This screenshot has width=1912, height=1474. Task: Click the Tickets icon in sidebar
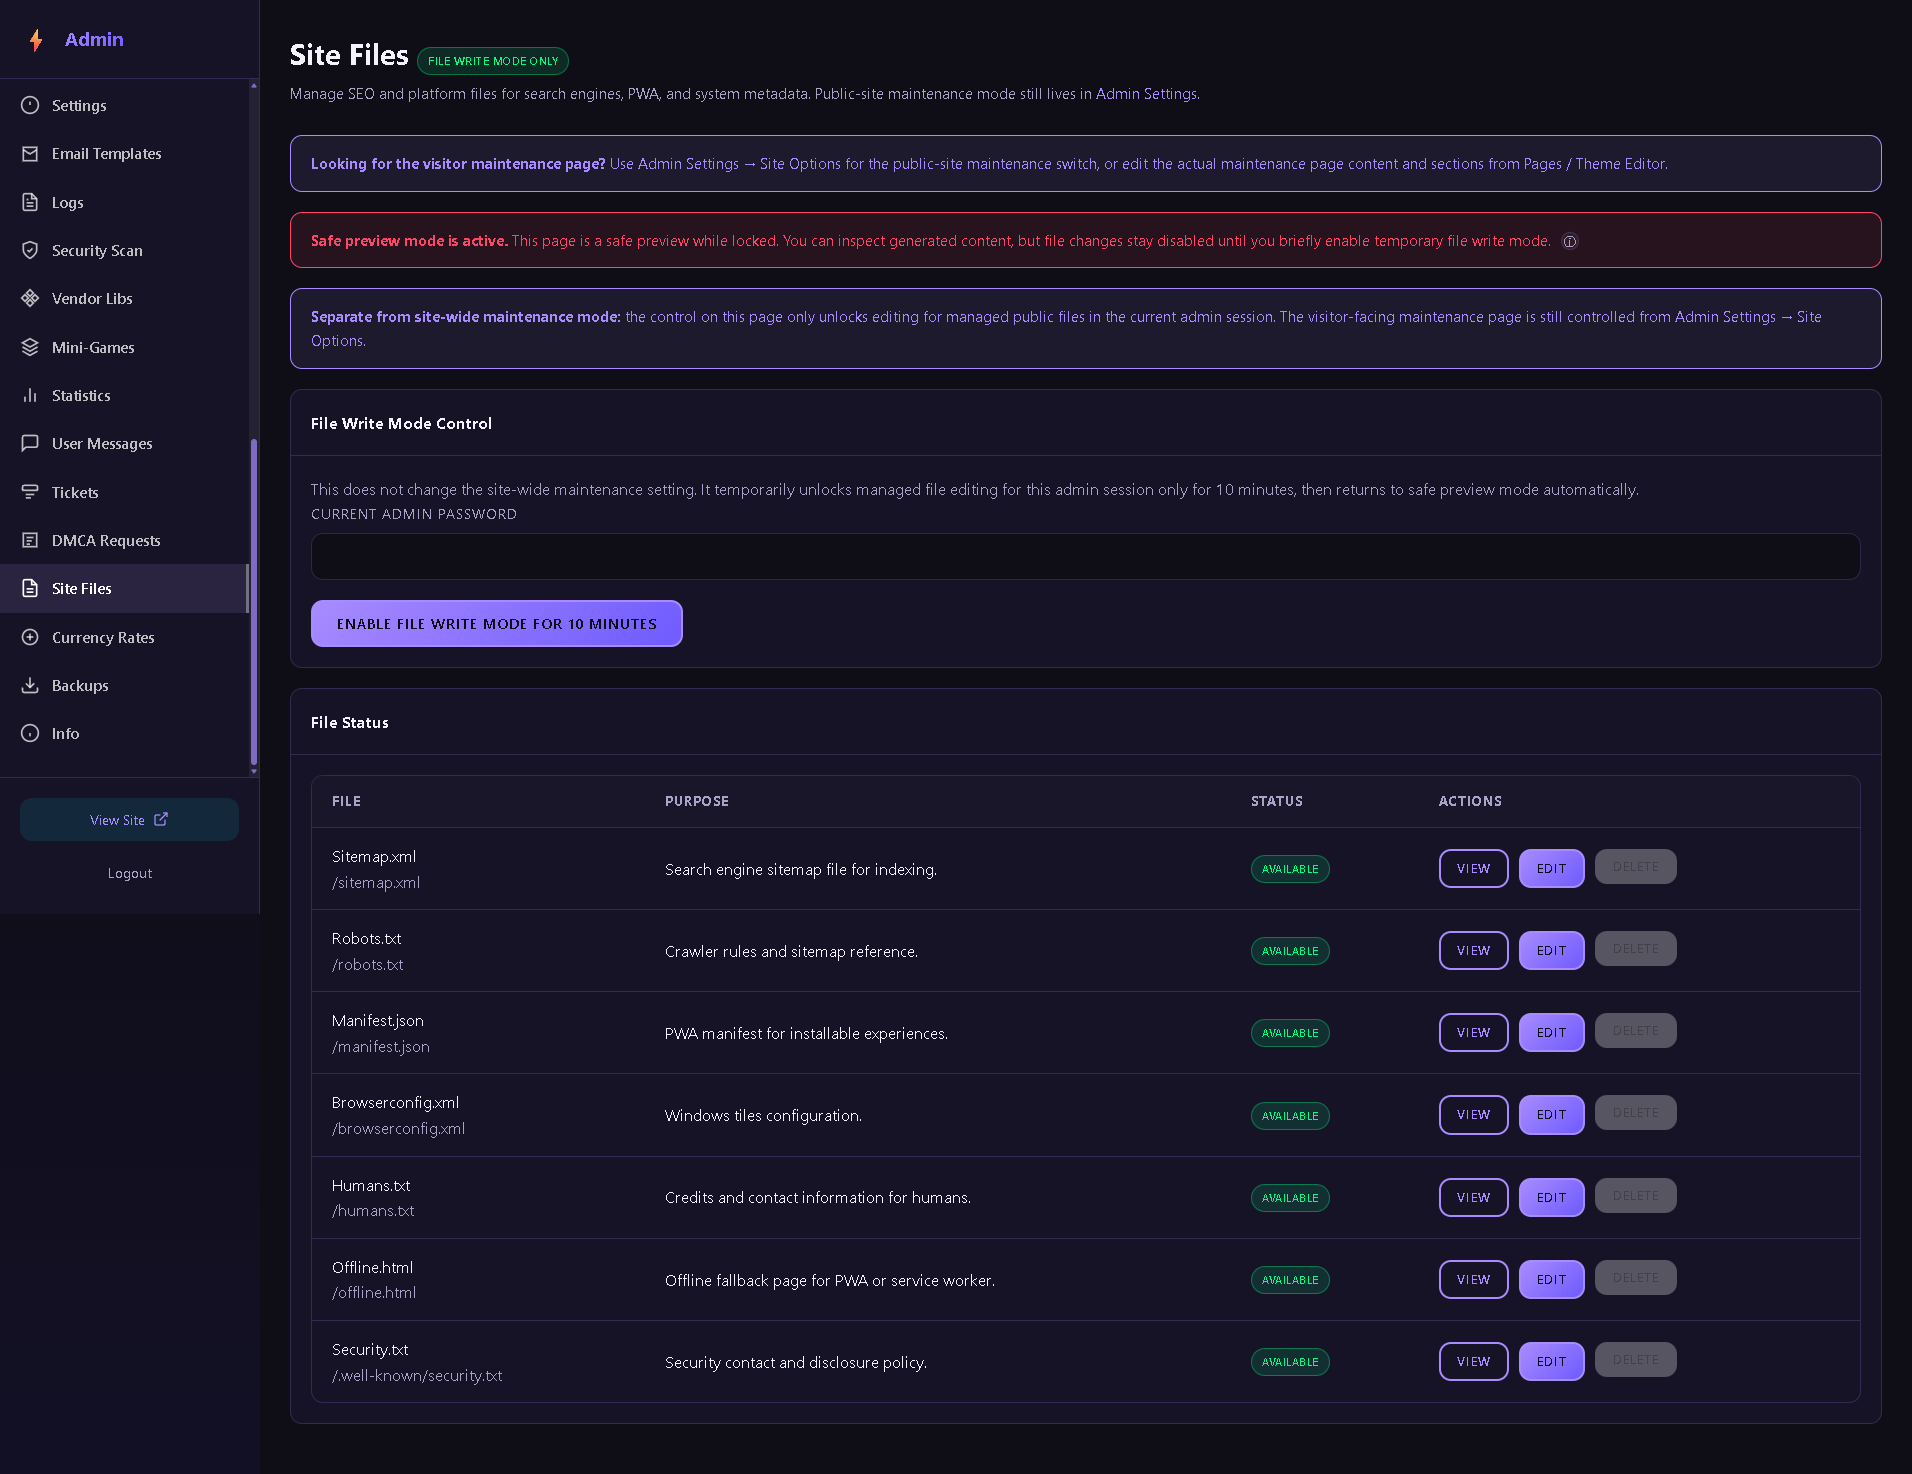(x=30, y=492)
